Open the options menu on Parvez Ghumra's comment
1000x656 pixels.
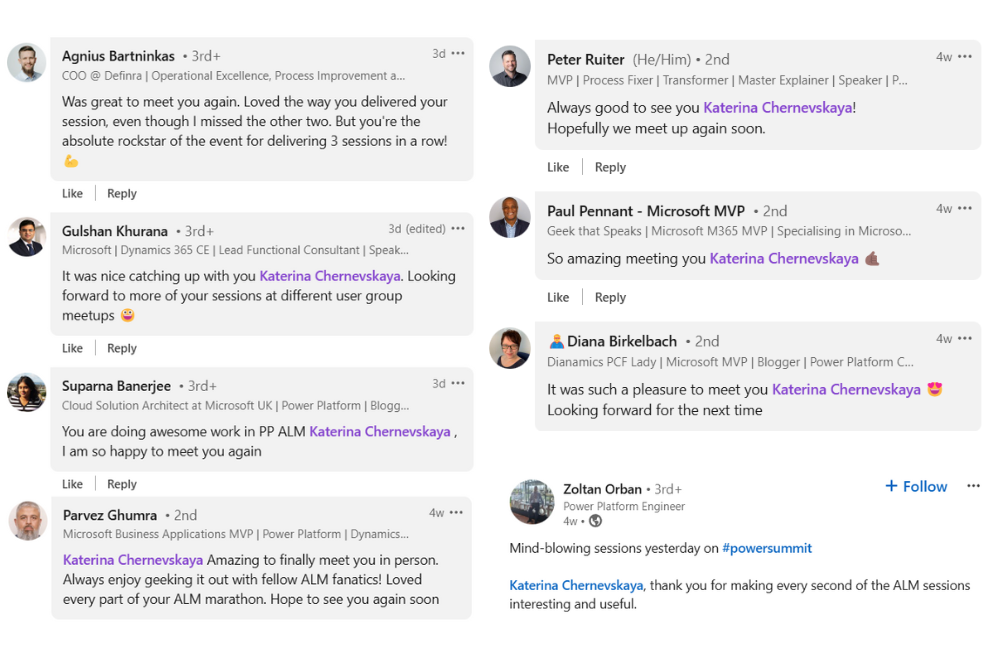click(456, 513)
